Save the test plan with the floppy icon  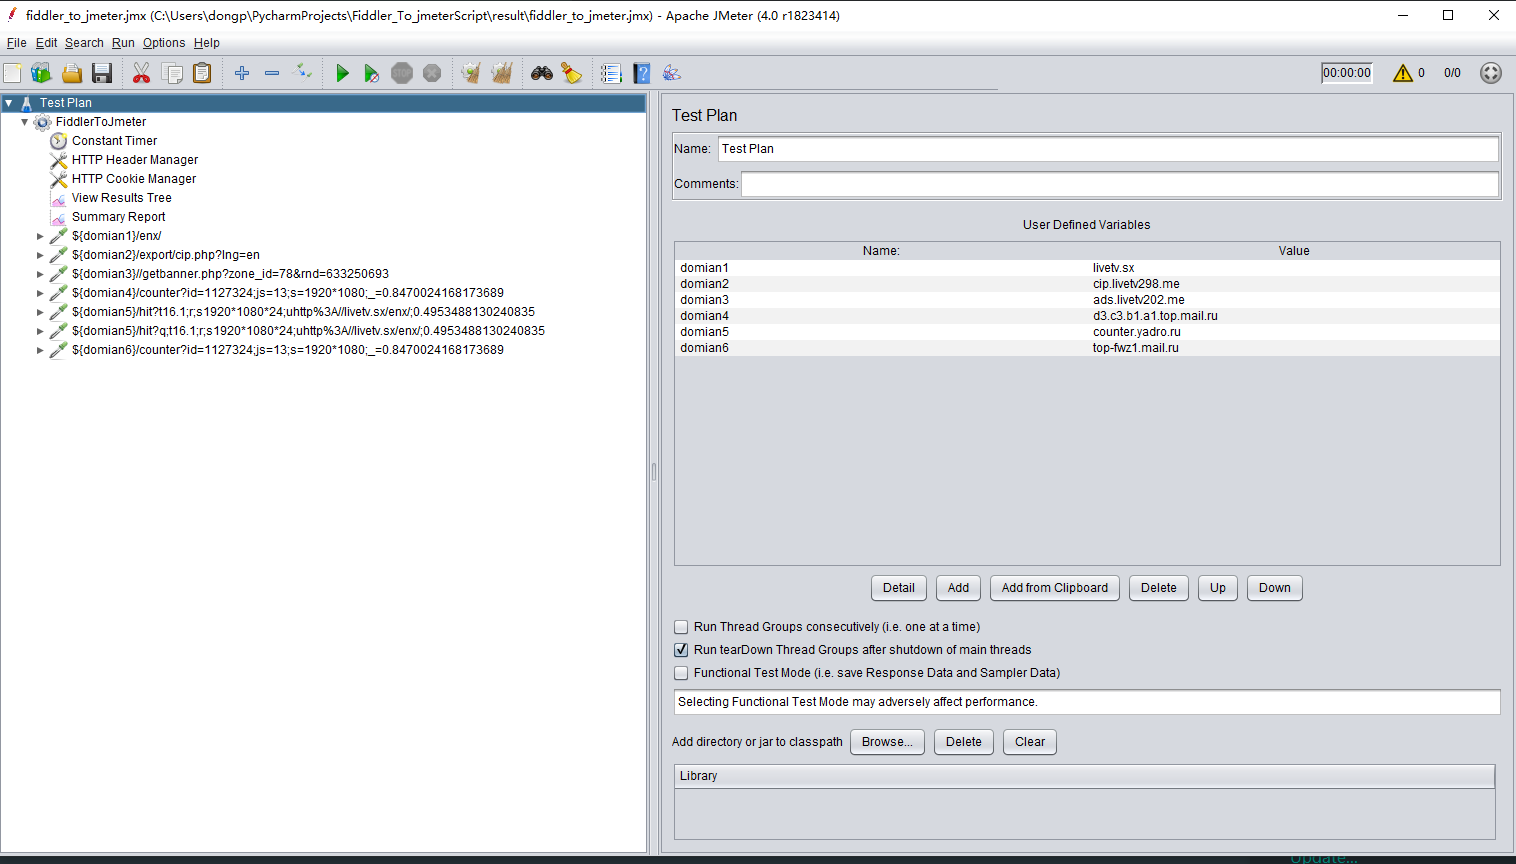[x=102, y=73]
